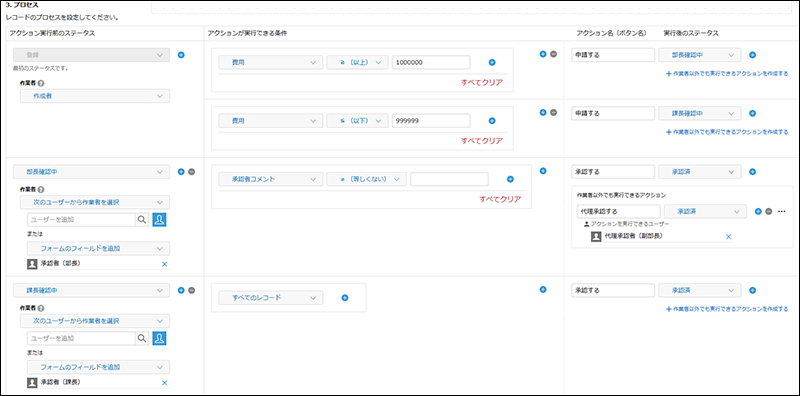Open the 承認者コメント field dropdown

click(x=270, y=179)
